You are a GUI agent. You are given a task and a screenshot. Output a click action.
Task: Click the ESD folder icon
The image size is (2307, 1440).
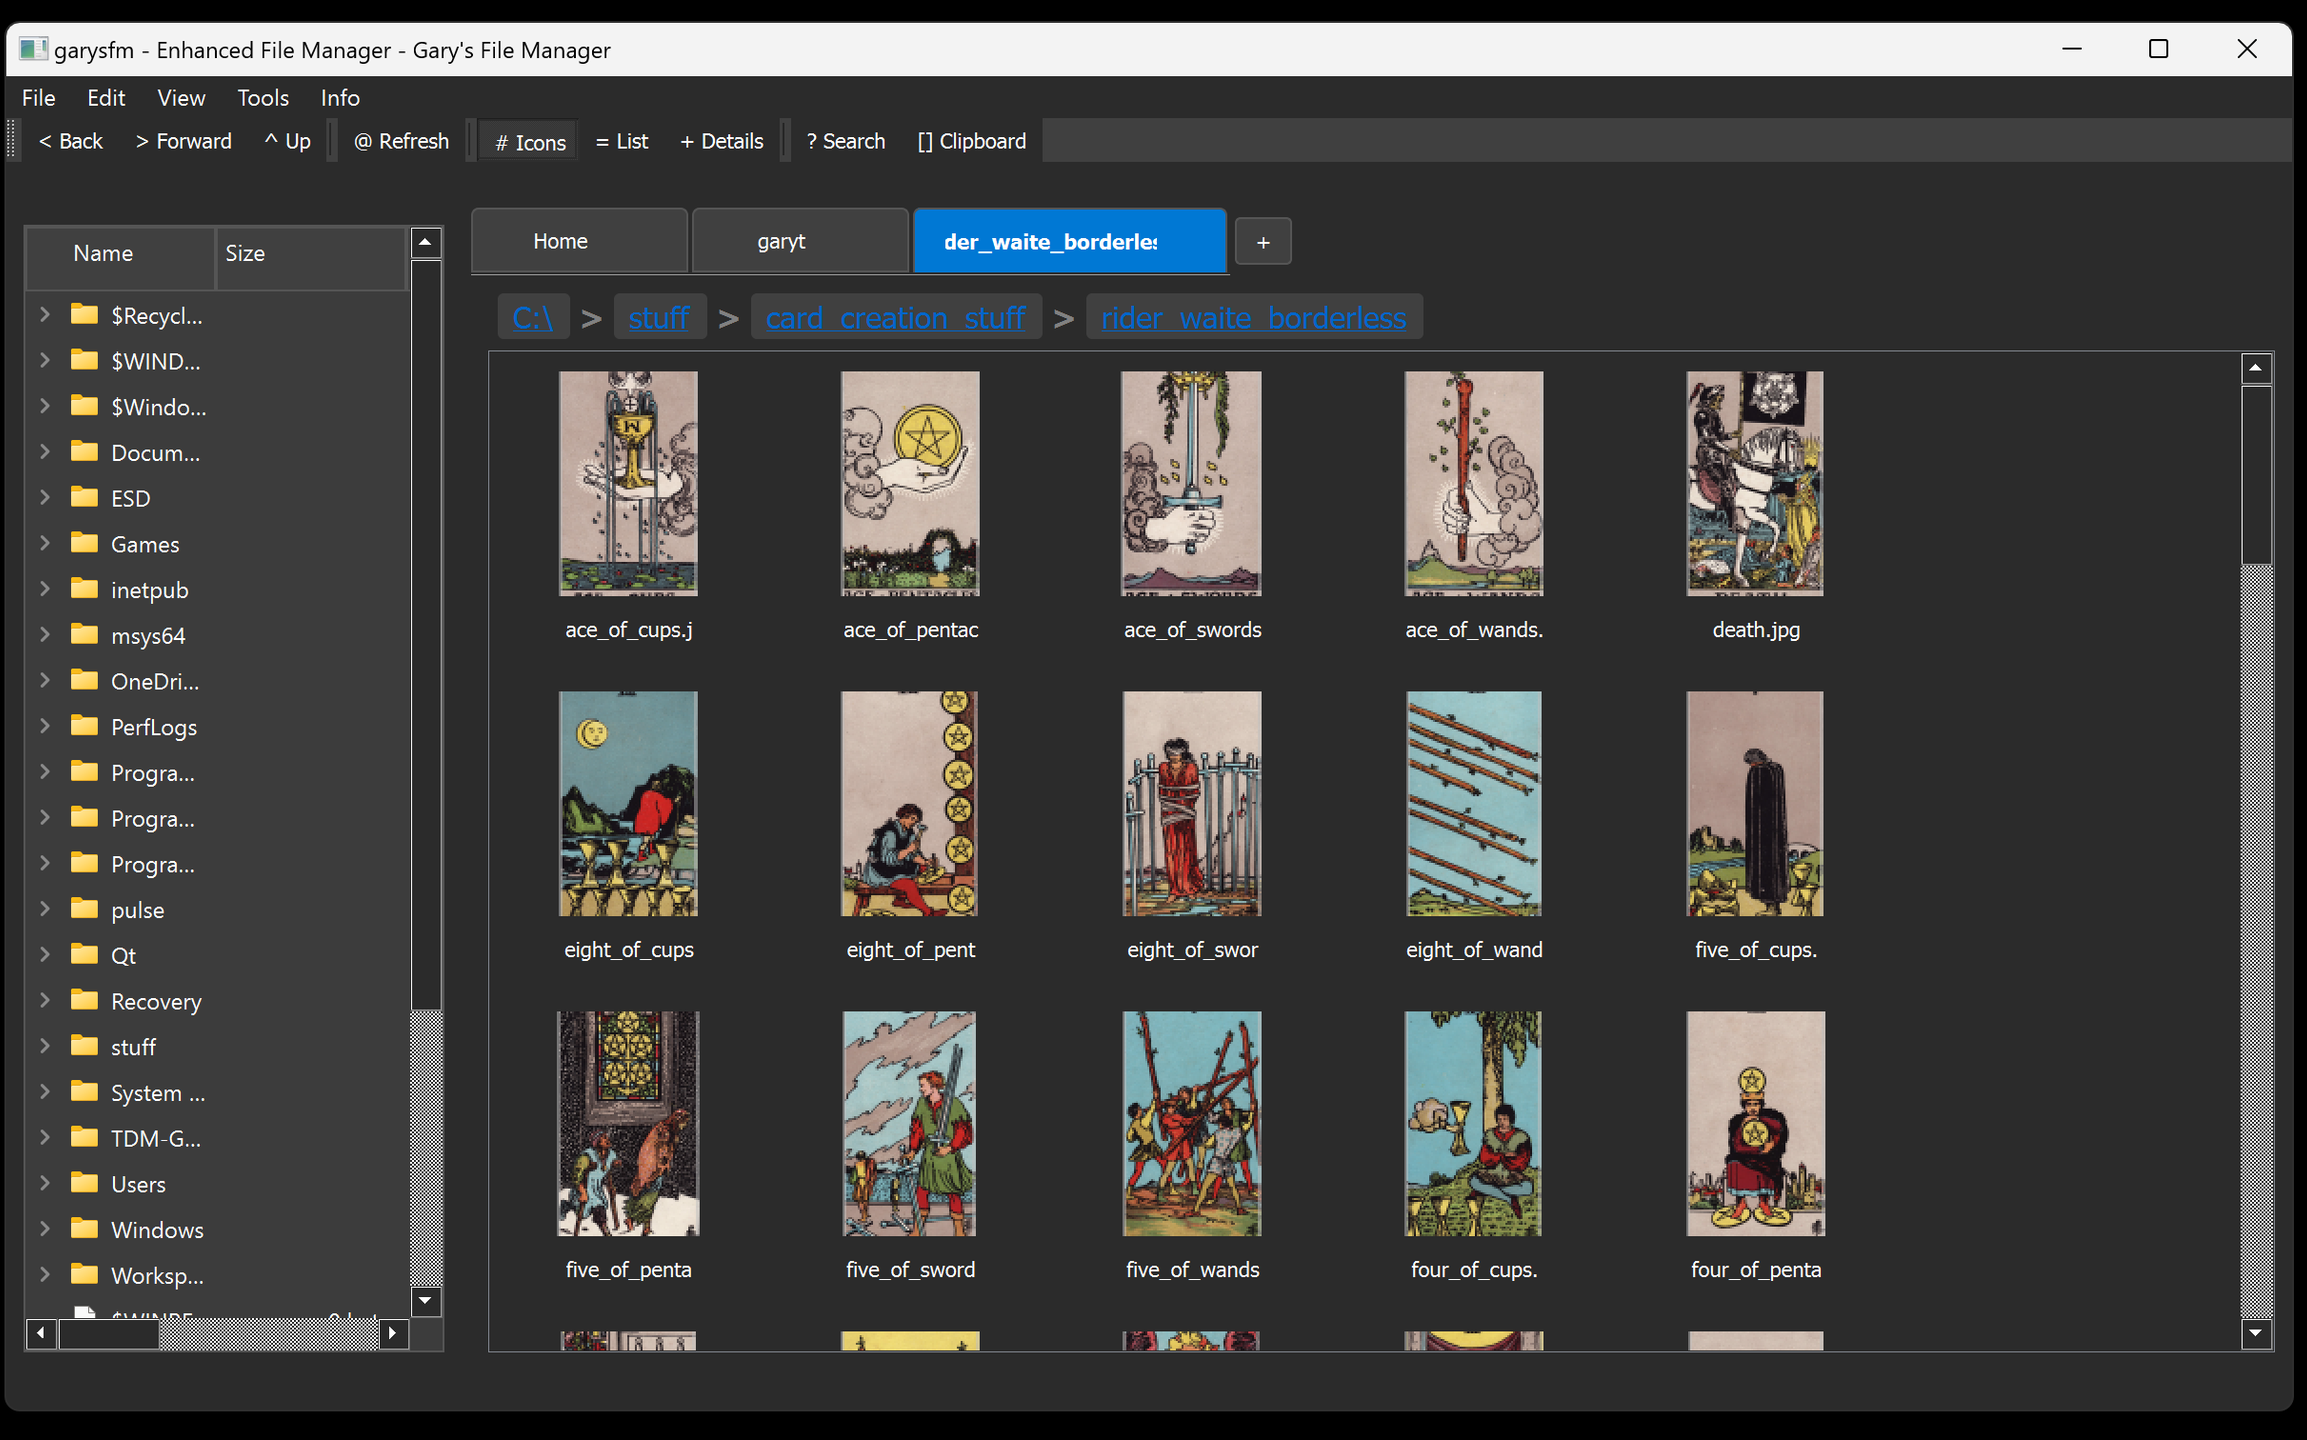point(85,498)
